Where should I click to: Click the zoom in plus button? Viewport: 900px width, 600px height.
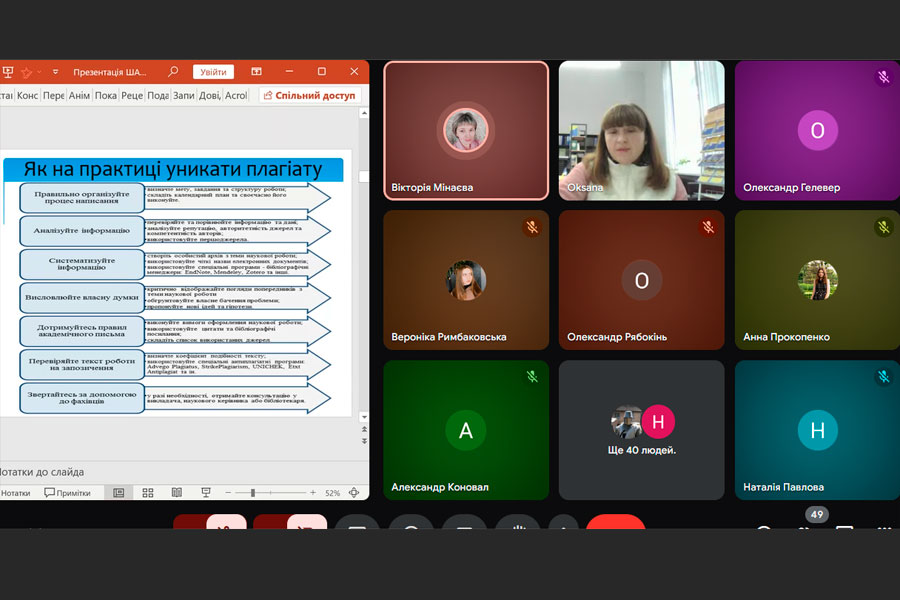313,493
